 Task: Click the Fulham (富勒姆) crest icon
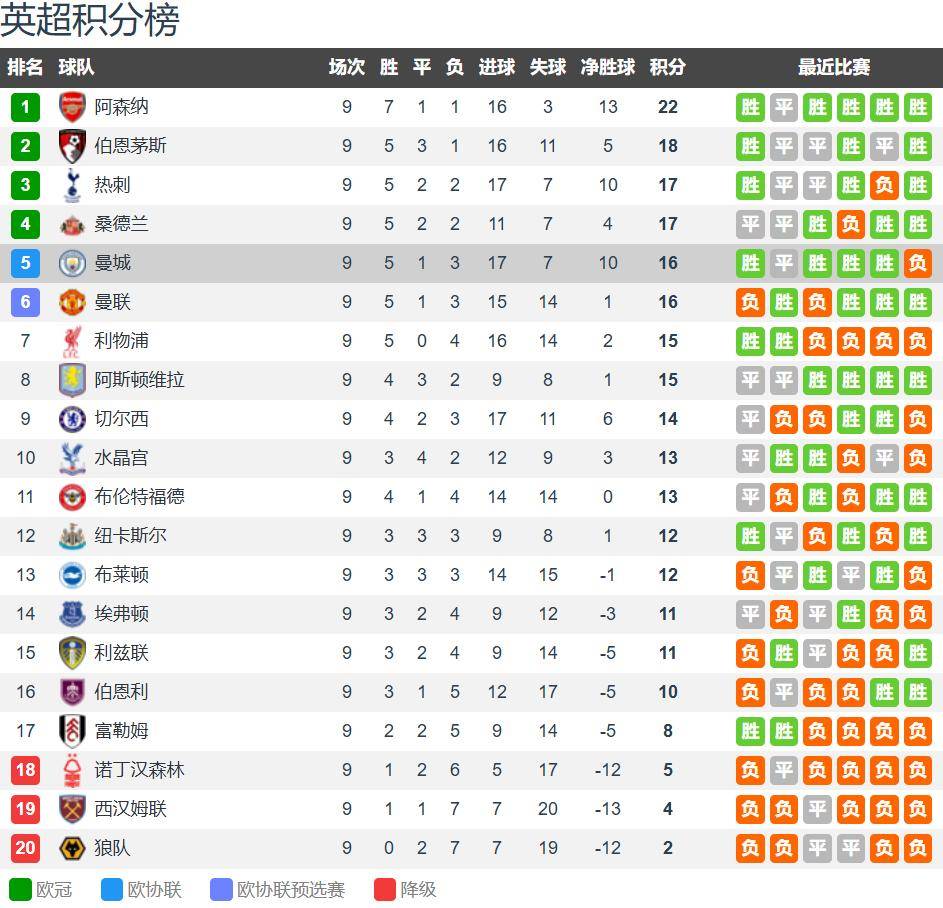72,731
